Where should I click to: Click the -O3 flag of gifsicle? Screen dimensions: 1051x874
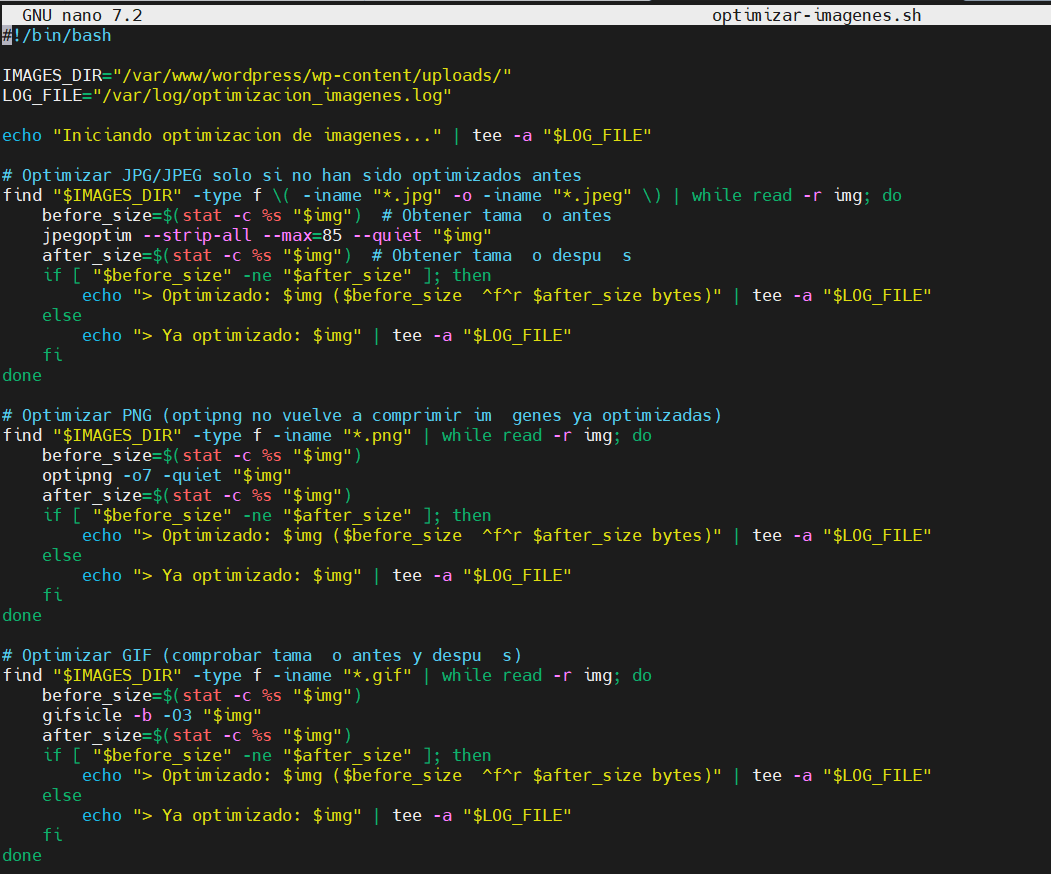click(176, 715)
